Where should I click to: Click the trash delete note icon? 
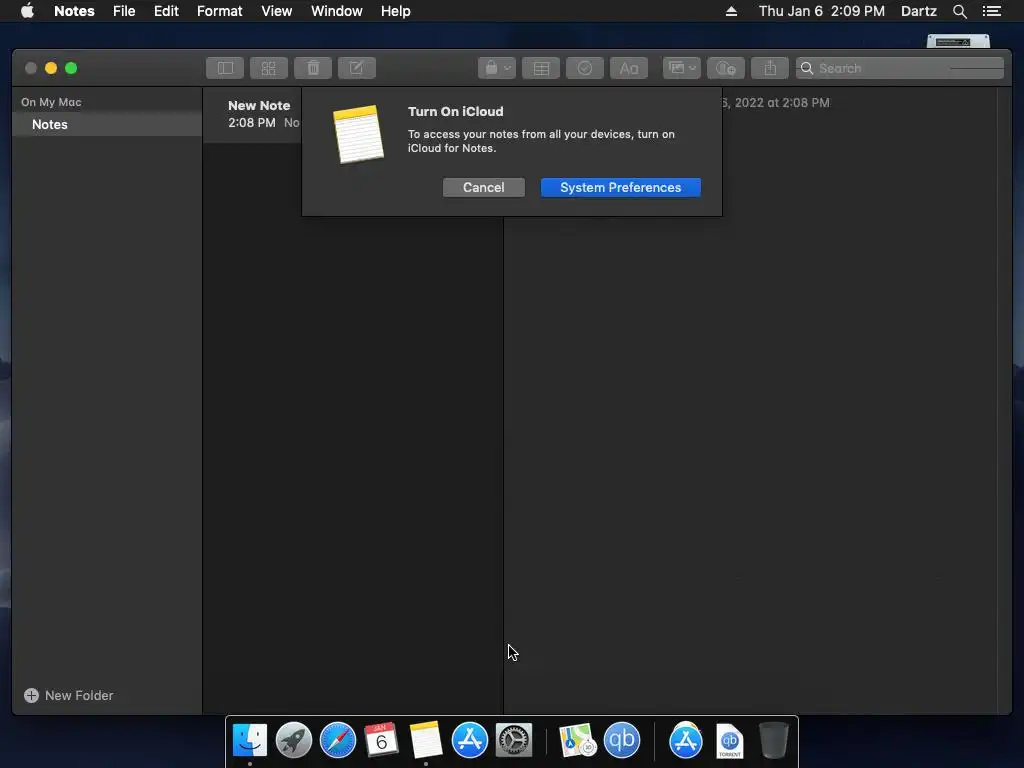tap(313, 68)
